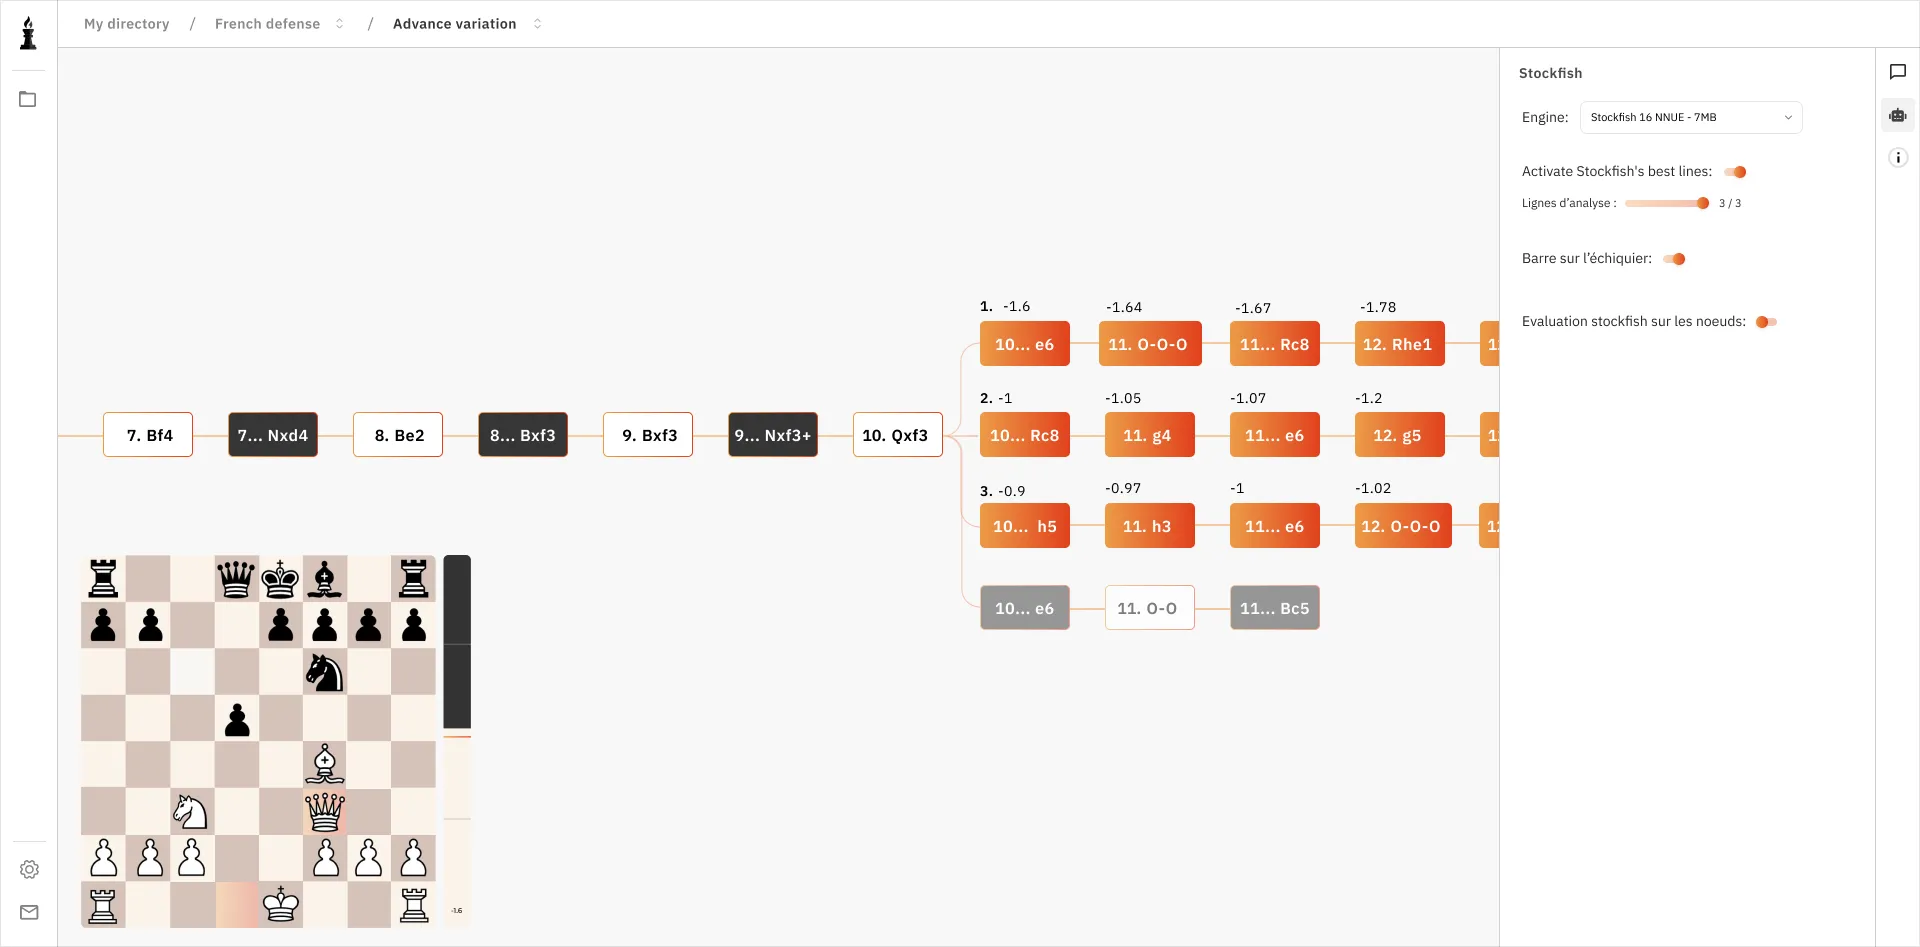Screen dimensions: 1920x947
Task: Select move node 8. Be2
Action: pyautogui.click(x=398, y=435)
